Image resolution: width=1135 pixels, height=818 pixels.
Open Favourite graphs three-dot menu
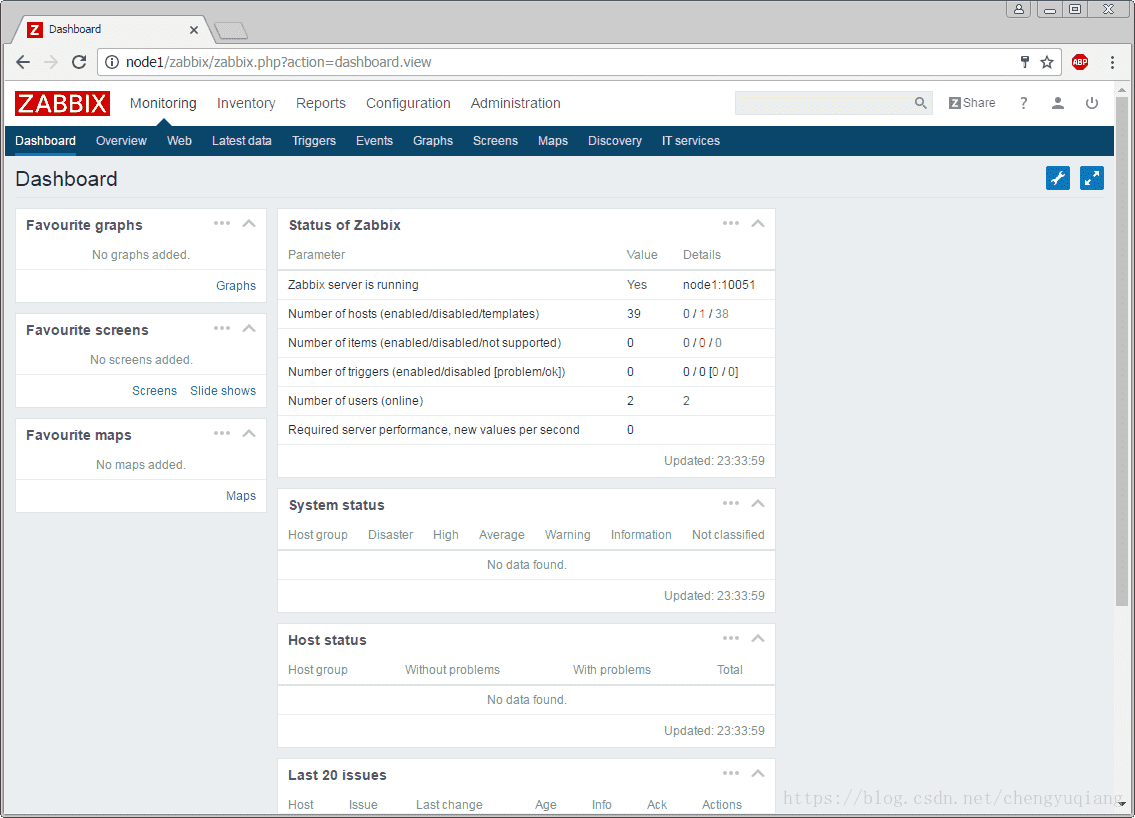(221, 224)
